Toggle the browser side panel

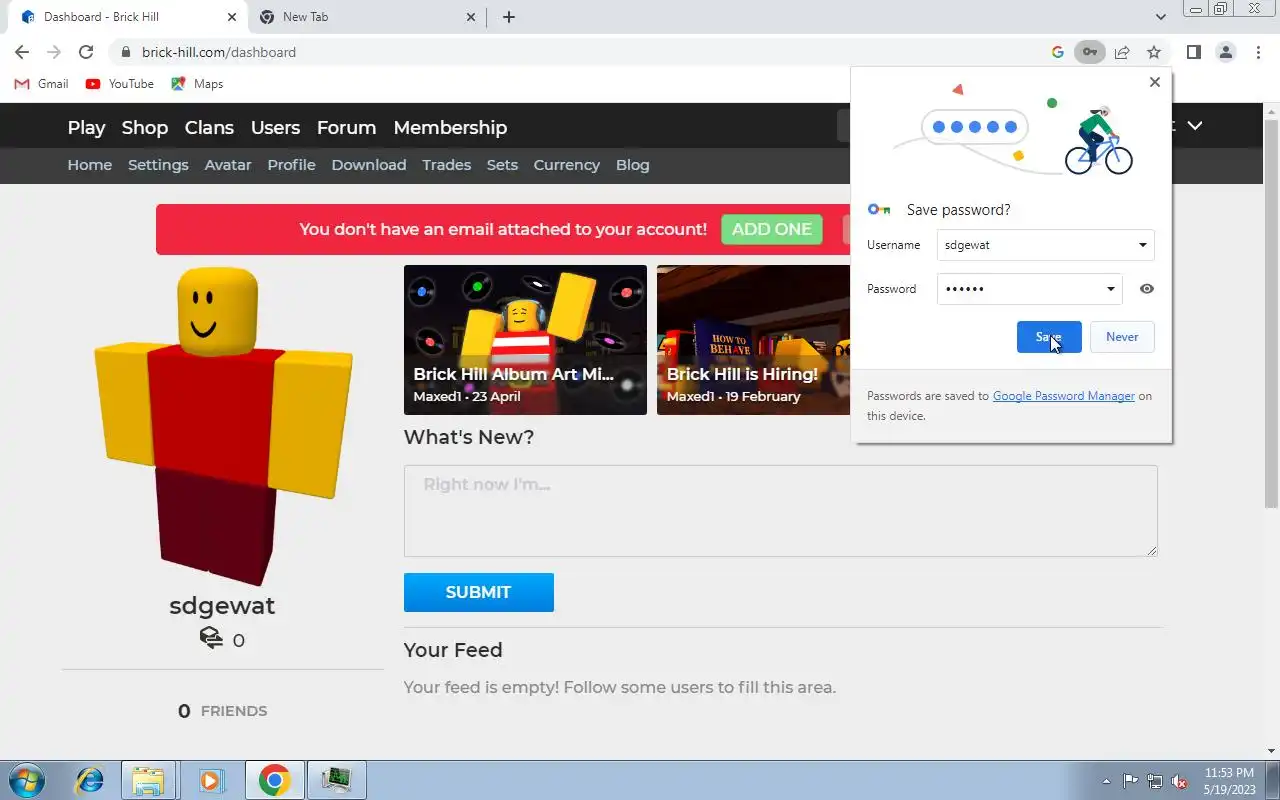click(1193, 52)
